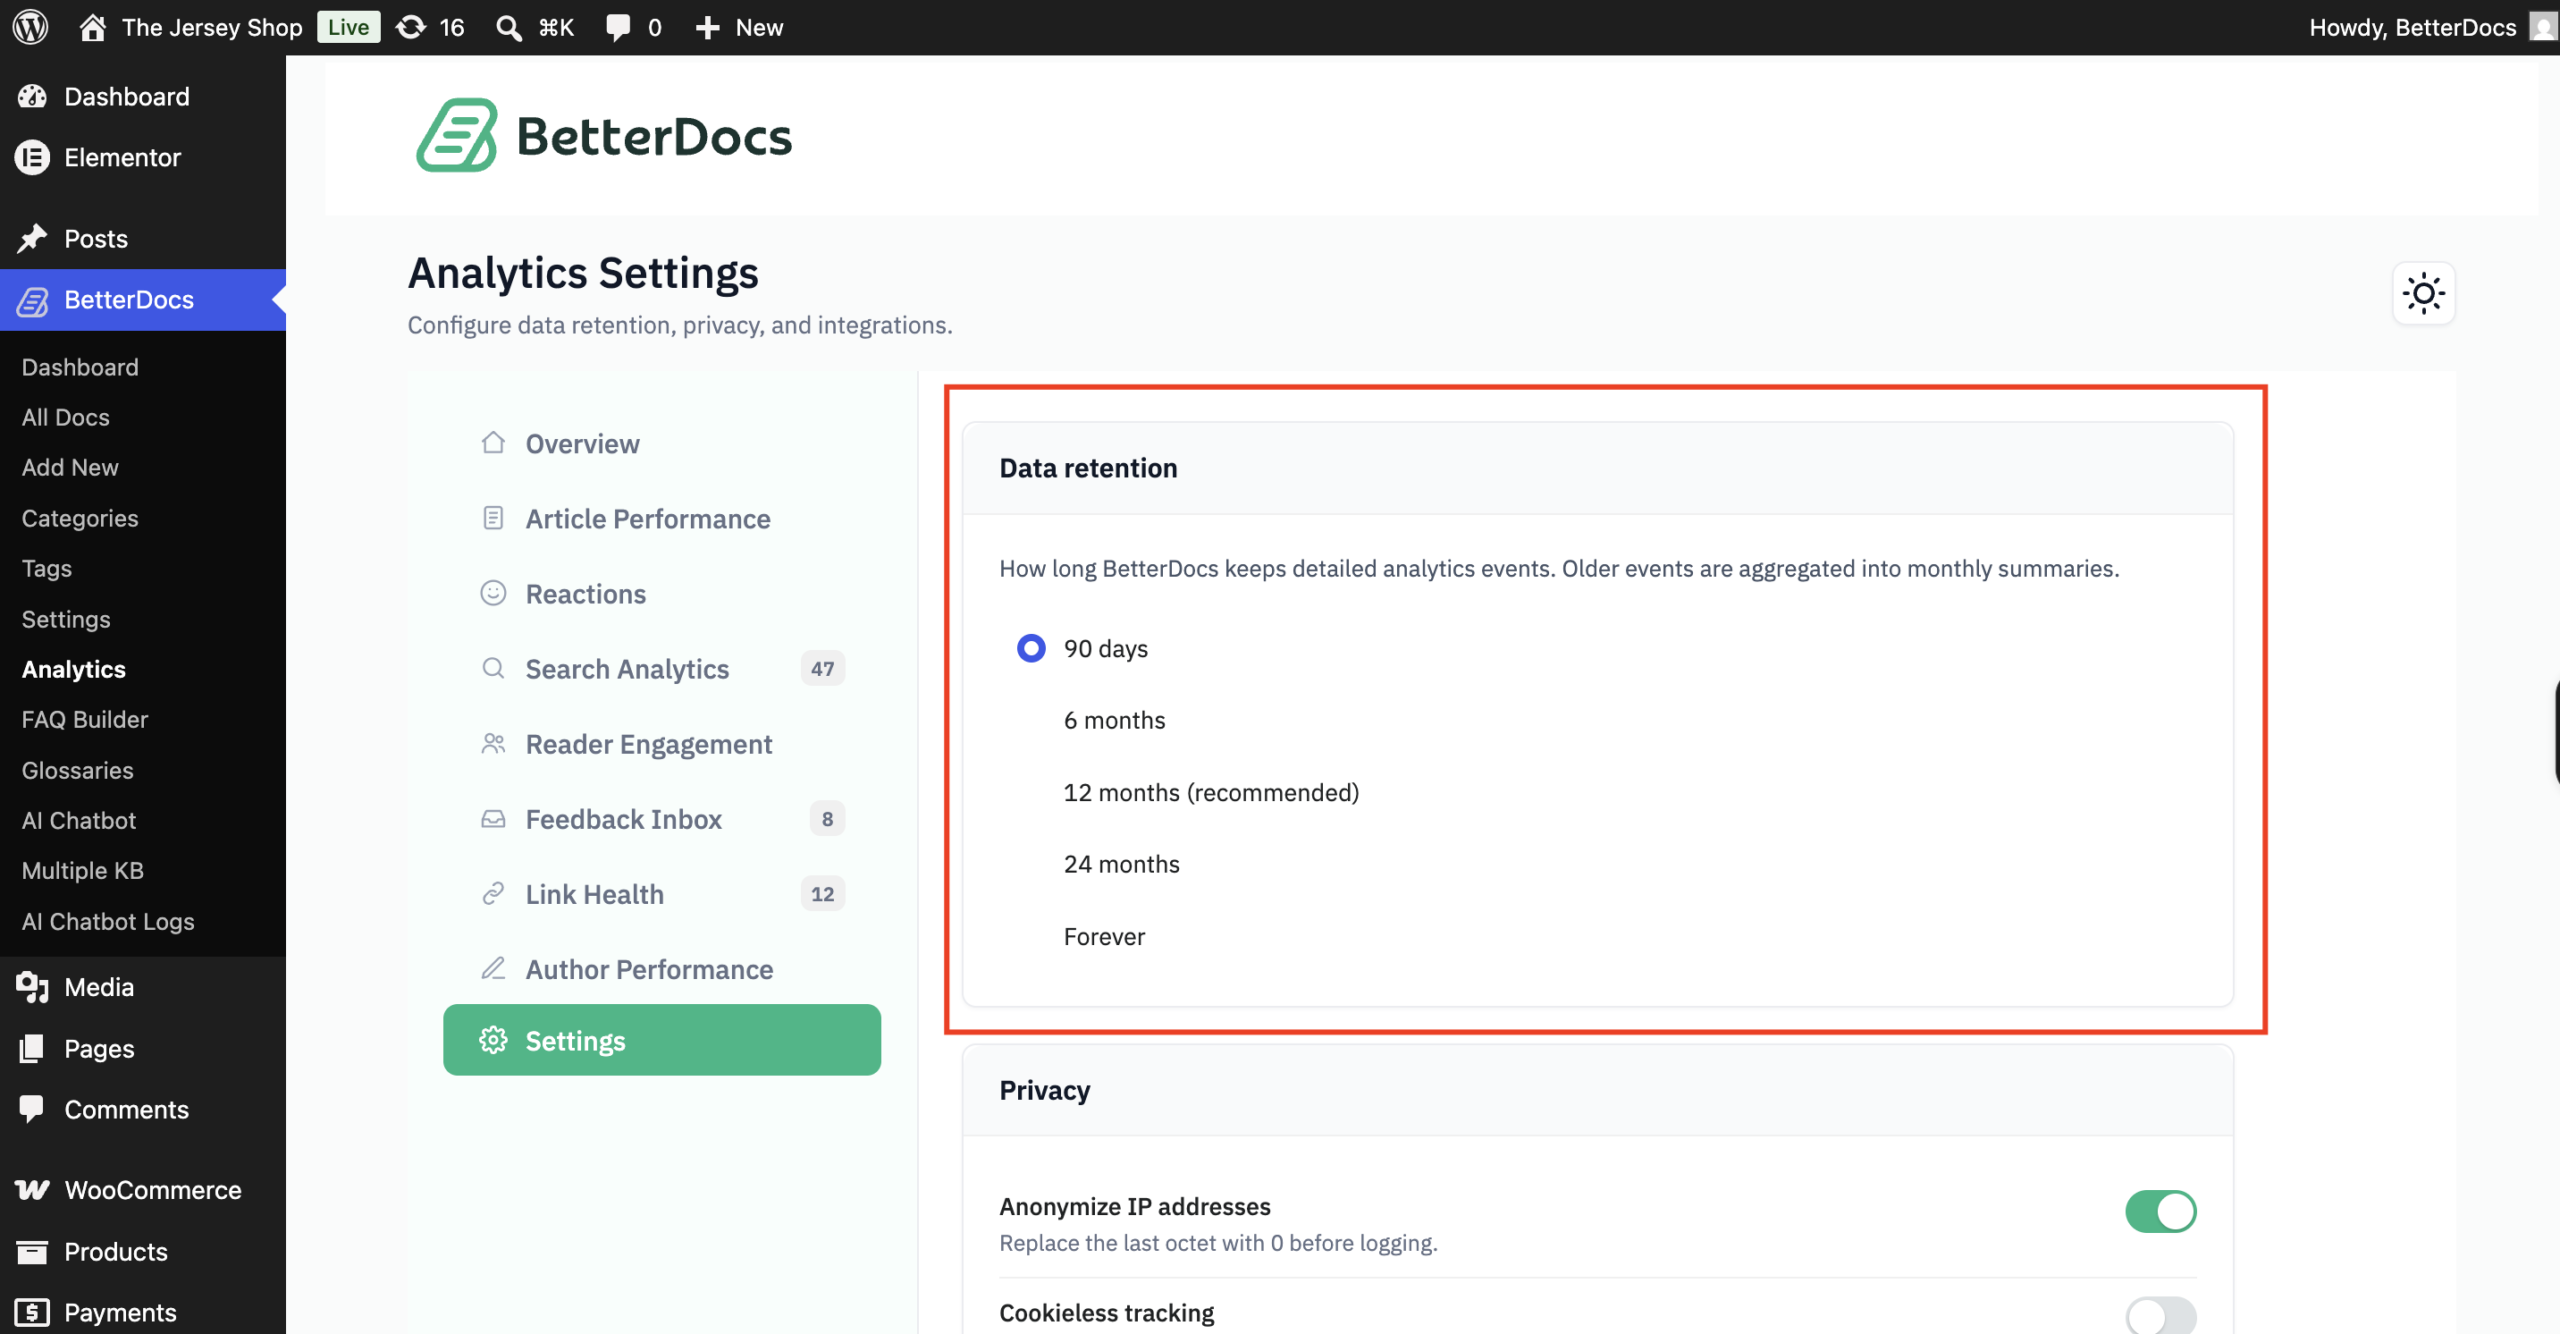Disable Anonymize IP addresses toggle
This screenshot has height=1334, width=2560.
click(2160, 1211)
